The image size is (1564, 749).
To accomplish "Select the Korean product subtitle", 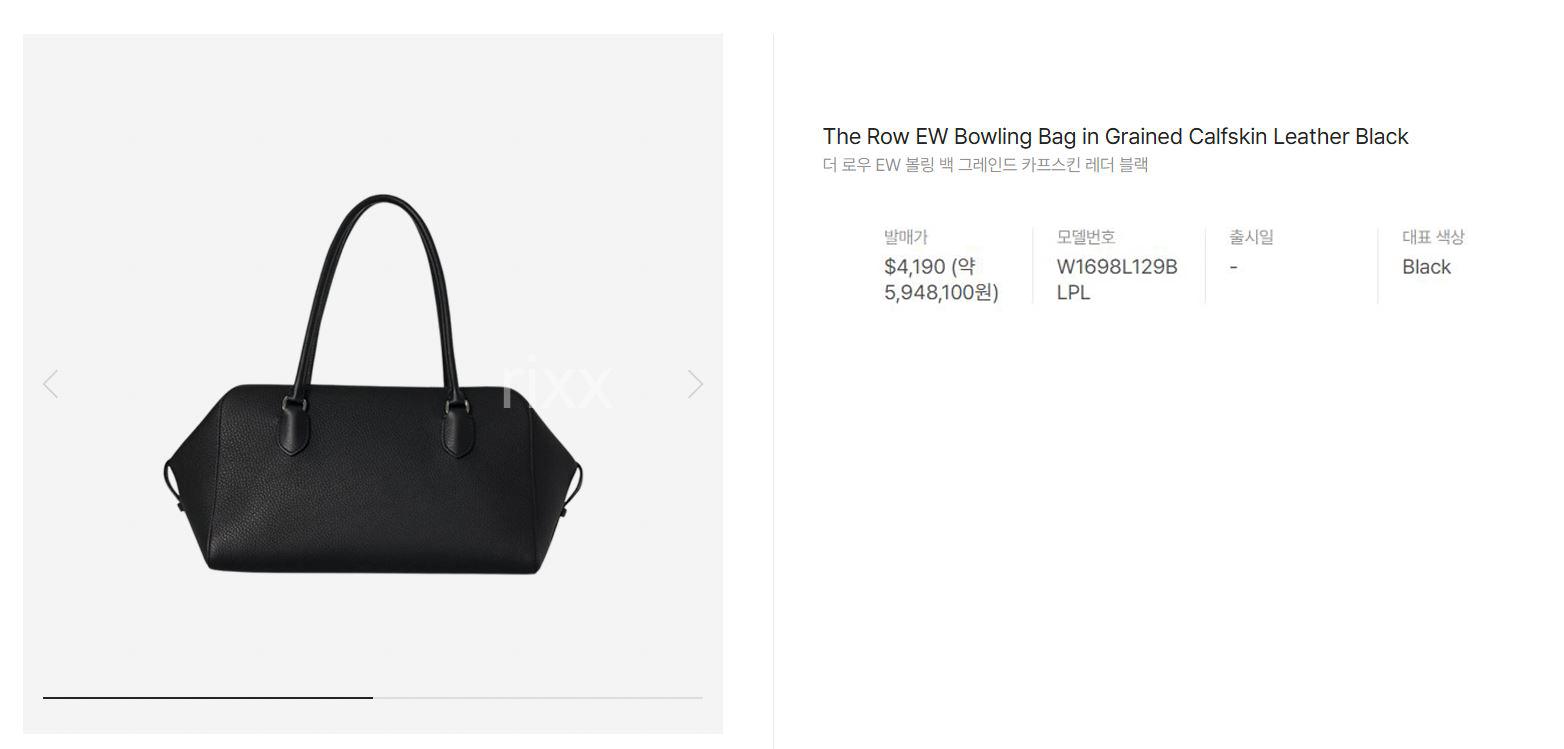I will [x=985, y=165].
